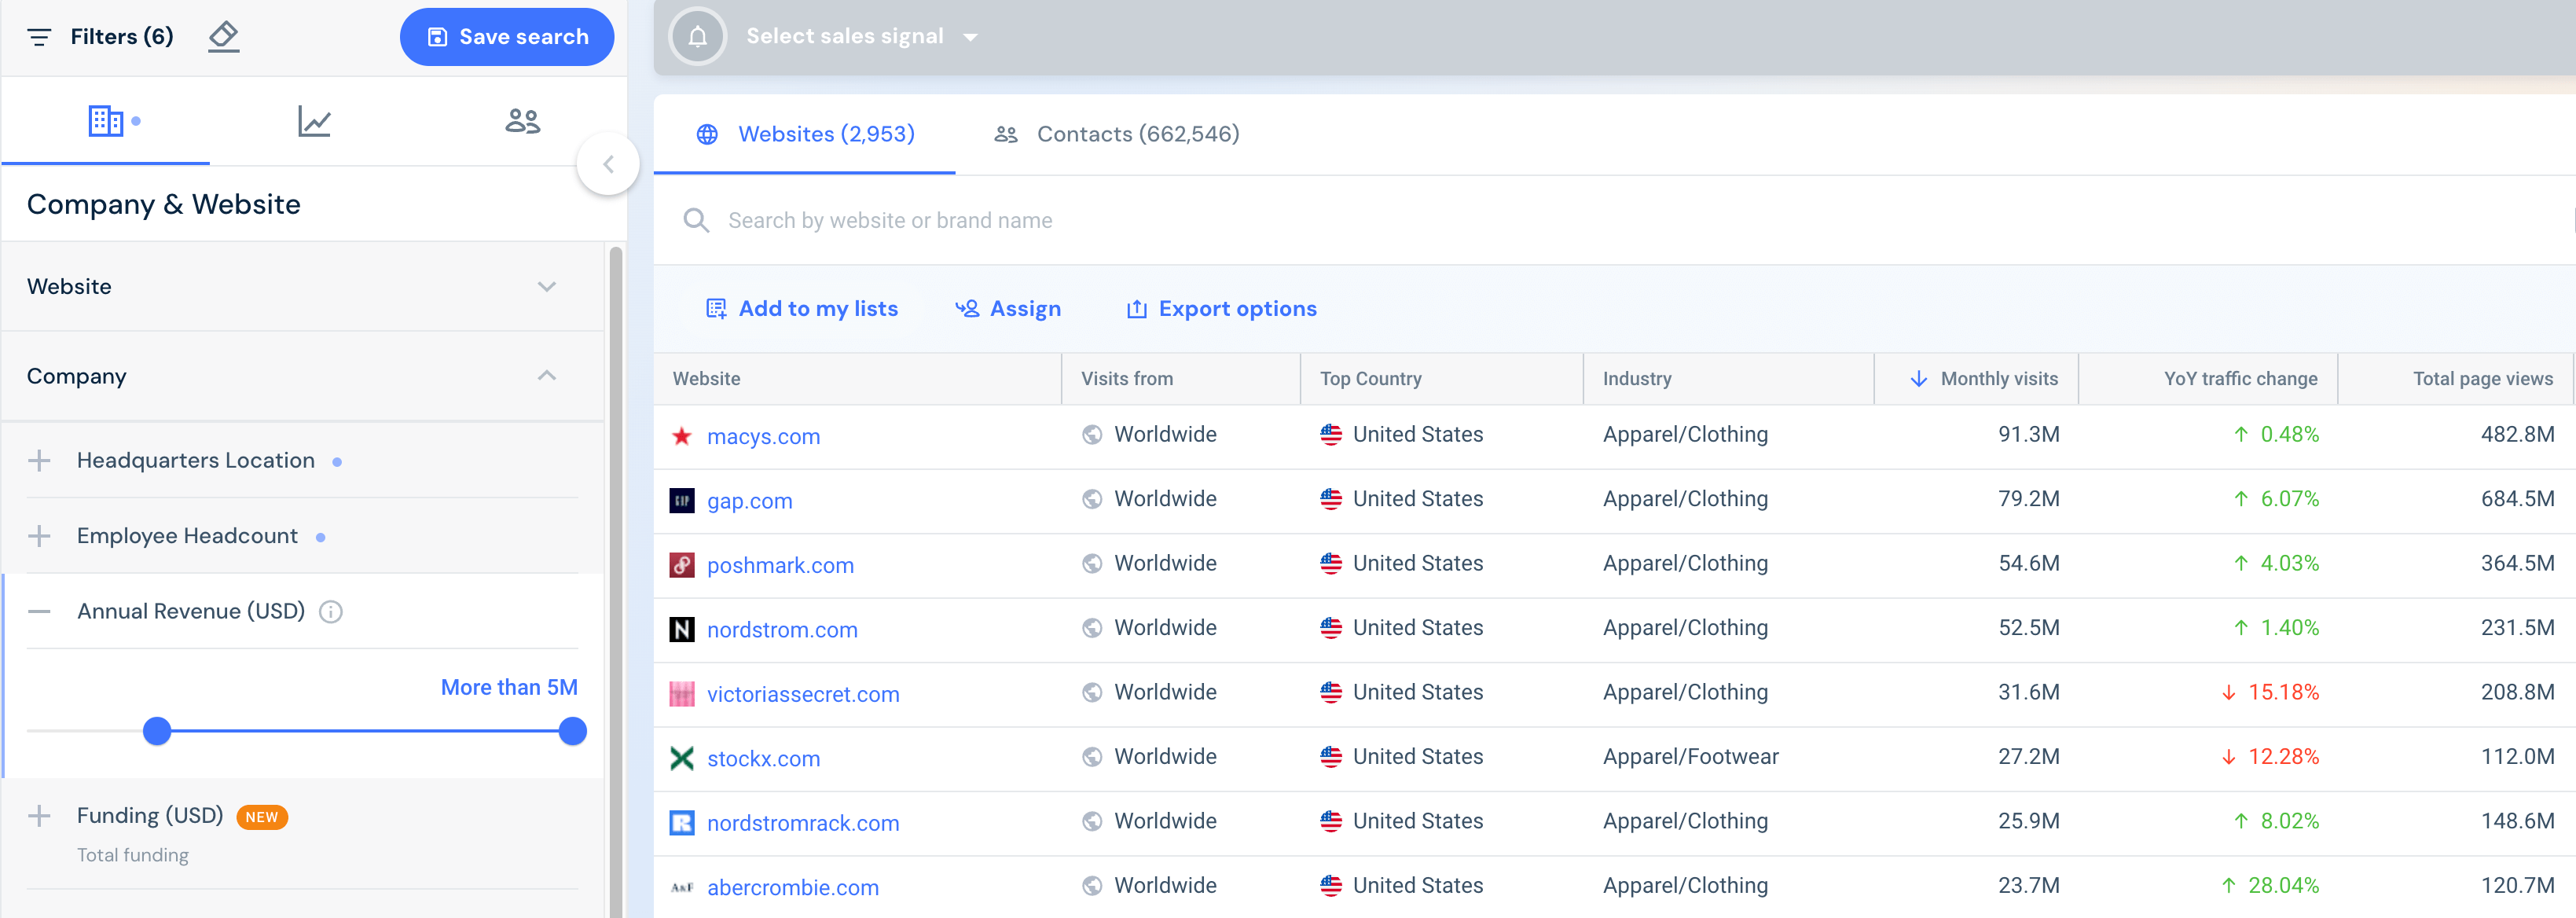
Task: Click the Assign icon above the table
Action: 967,308
